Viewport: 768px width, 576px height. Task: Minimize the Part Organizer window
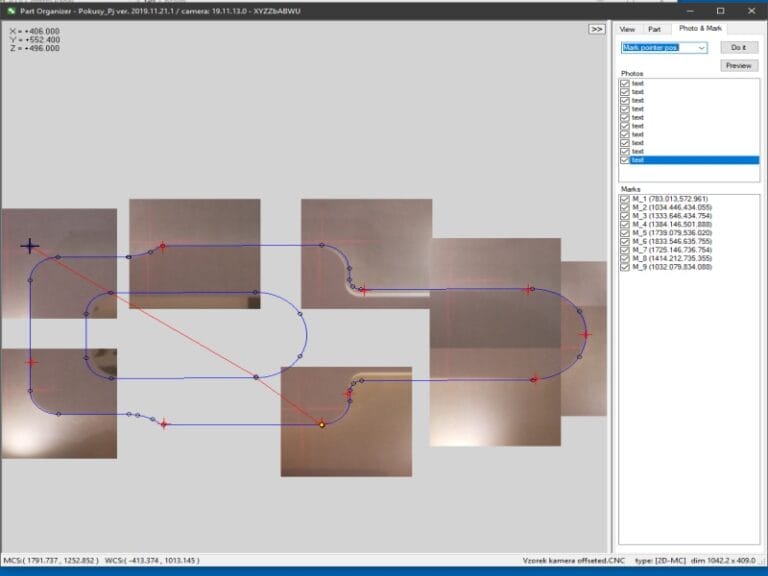tap(688, 9)
